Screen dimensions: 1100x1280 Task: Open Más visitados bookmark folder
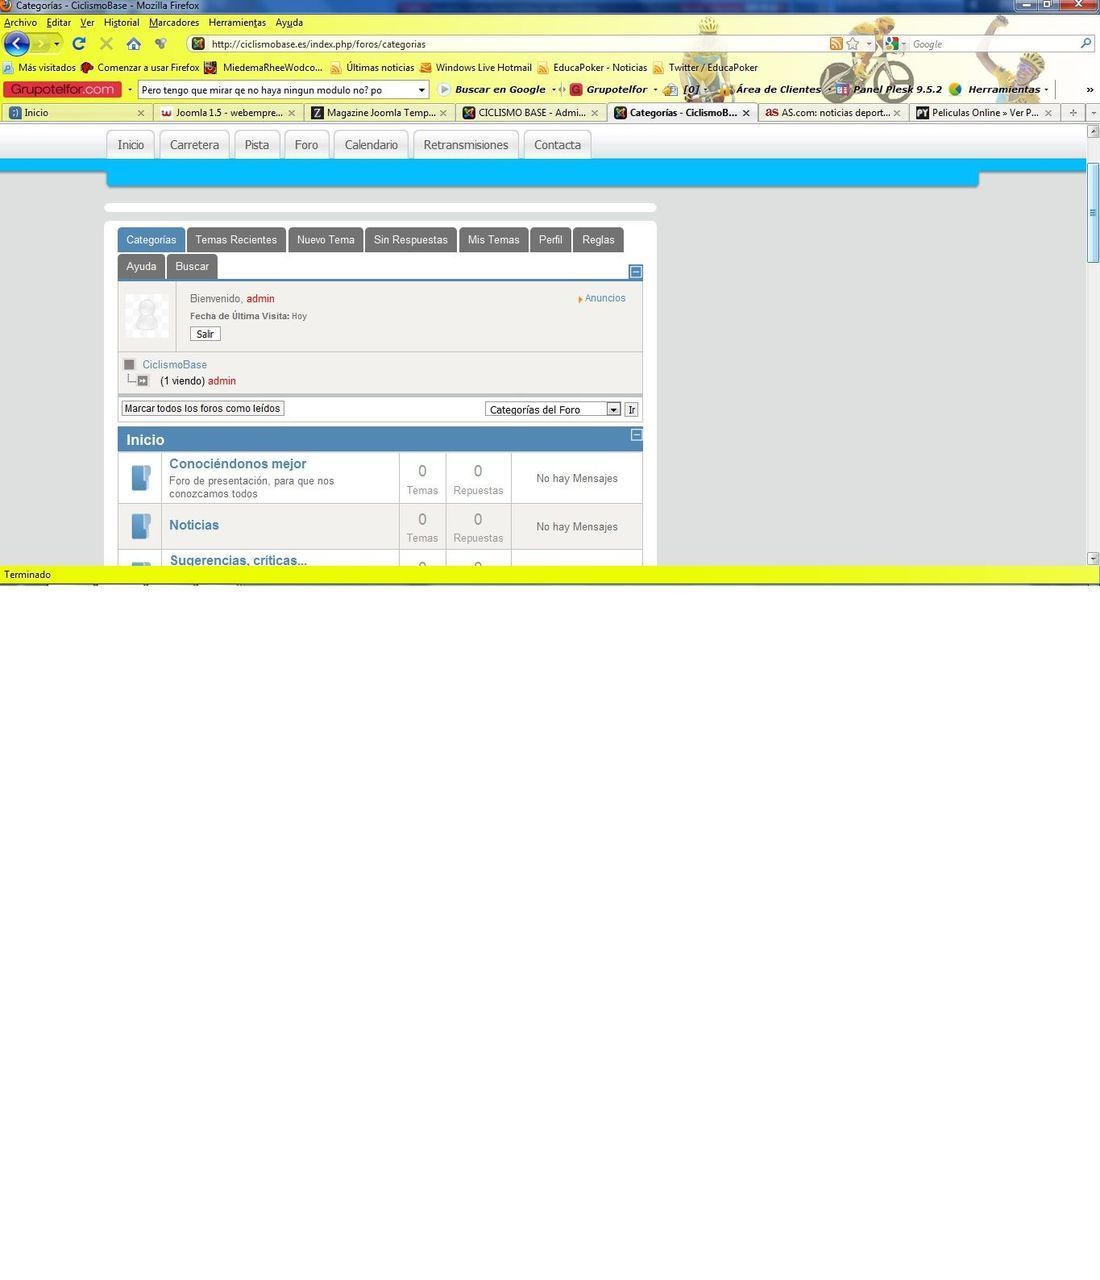click(39, 68)
